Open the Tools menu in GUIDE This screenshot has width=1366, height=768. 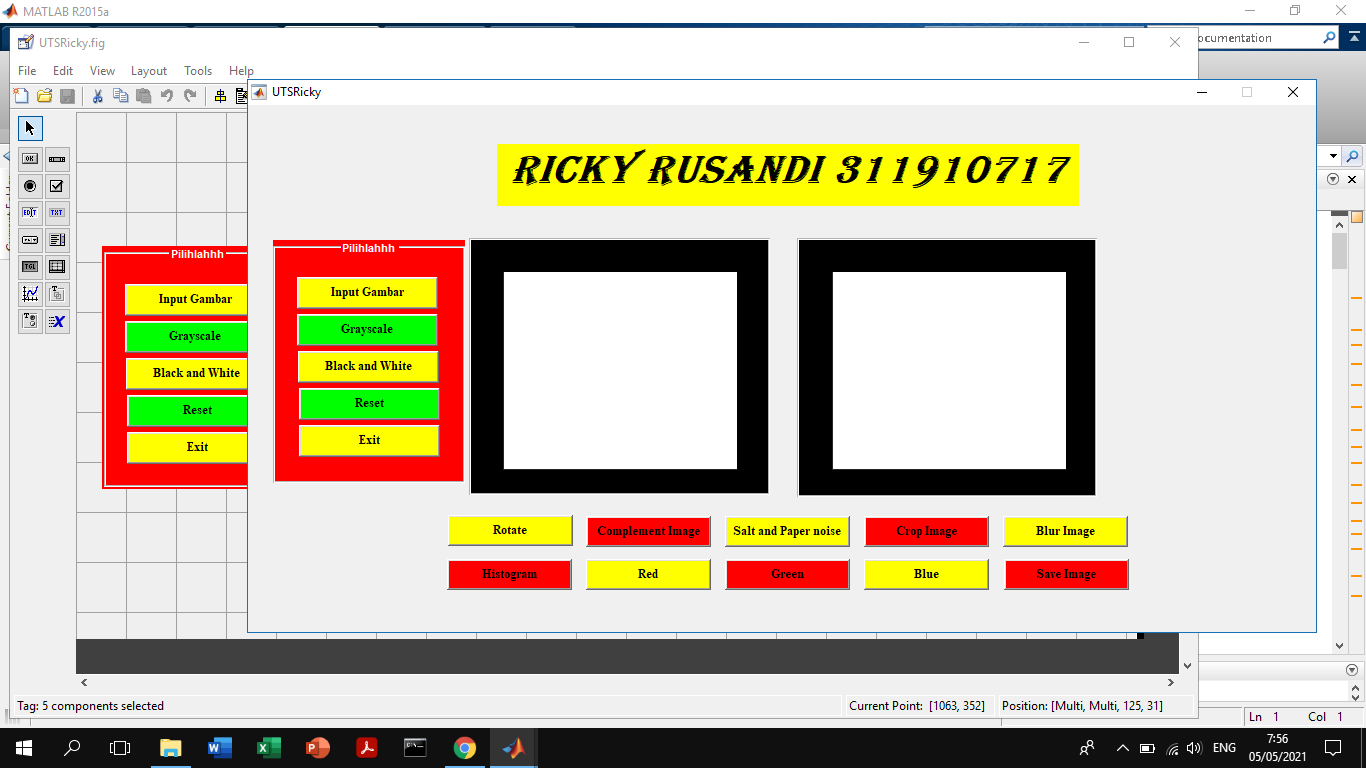197,71
